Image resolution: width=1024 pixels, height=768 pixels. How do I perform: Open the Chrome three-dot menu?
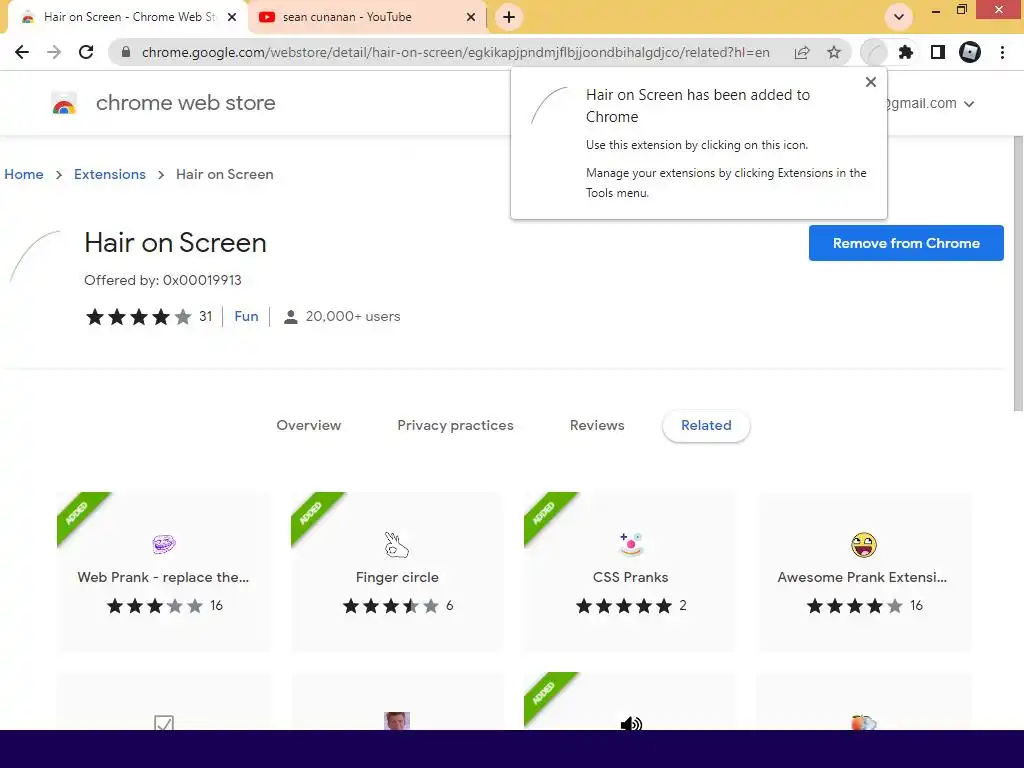[x=1002, y=52]
